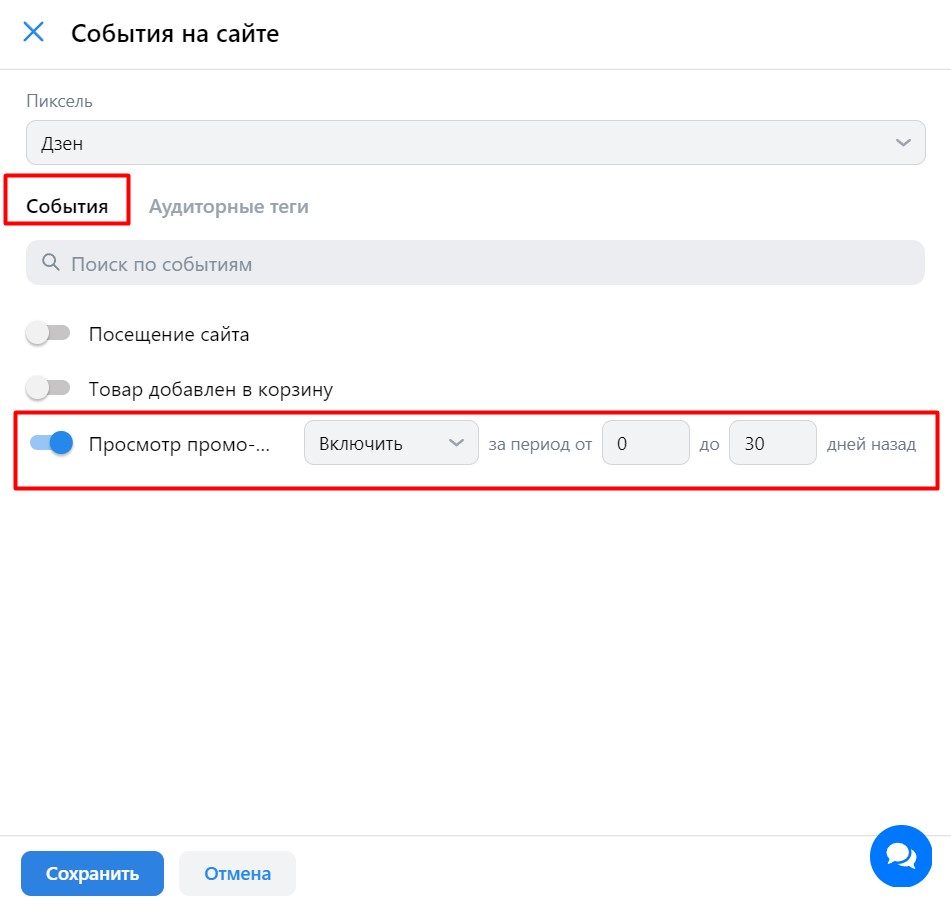Expand the Включить condition dropdown
Image resolution: width=951 pixels, height=905 pixels.
pos(390,443)
